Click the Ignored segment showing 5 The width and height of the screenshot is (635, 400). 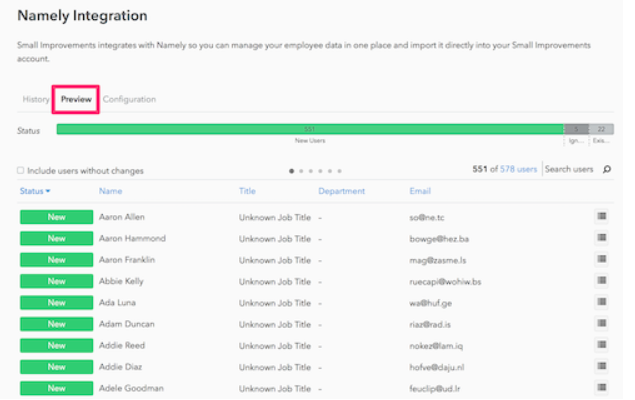(x=576, y=129)
